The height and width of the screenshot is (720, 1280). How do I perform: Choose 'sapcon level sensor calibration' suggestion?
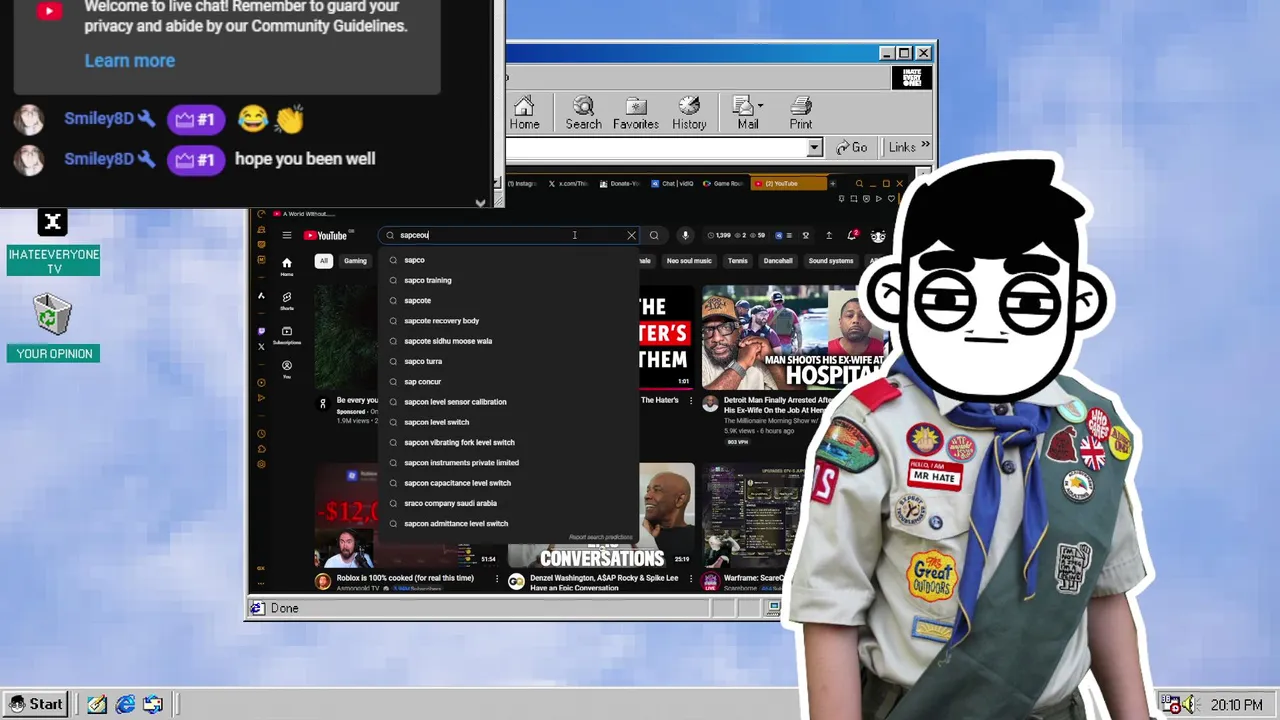pos(508,402)
